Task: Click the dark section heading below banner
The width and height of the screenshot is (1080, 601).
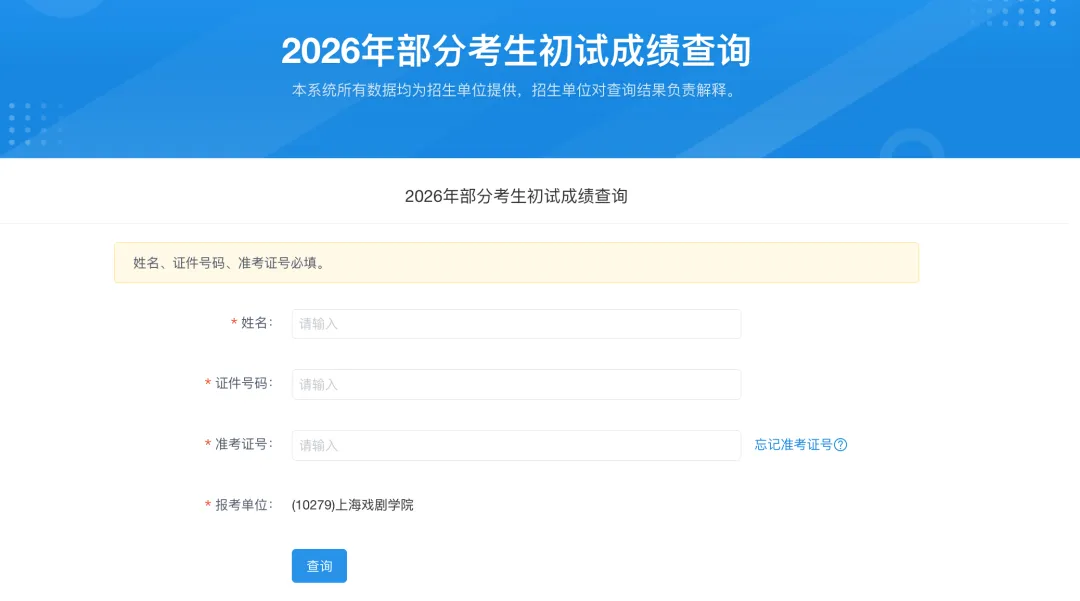Action: (516, 196)
